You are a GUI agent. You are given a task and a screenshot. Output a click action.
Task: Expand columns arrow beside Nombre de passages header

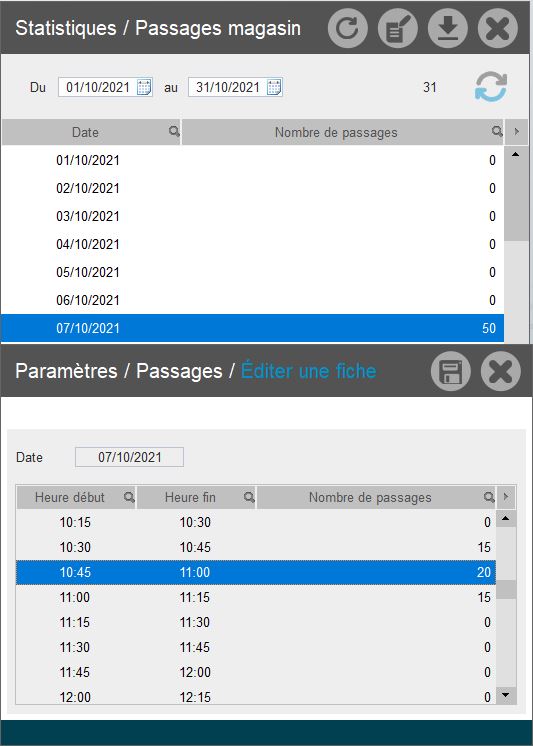pyautogui.click(x=517, y=132)
